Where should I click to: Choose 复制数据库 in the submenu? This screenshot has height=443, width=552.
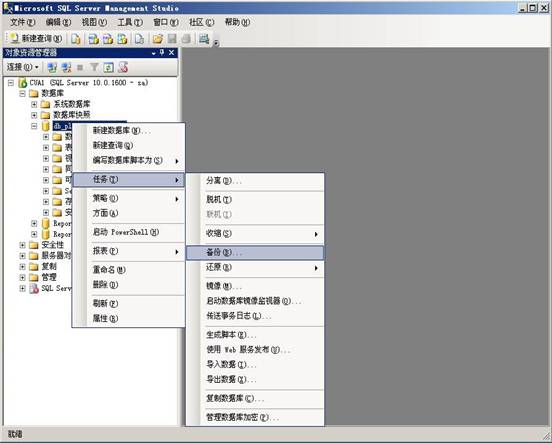[255, 399]
